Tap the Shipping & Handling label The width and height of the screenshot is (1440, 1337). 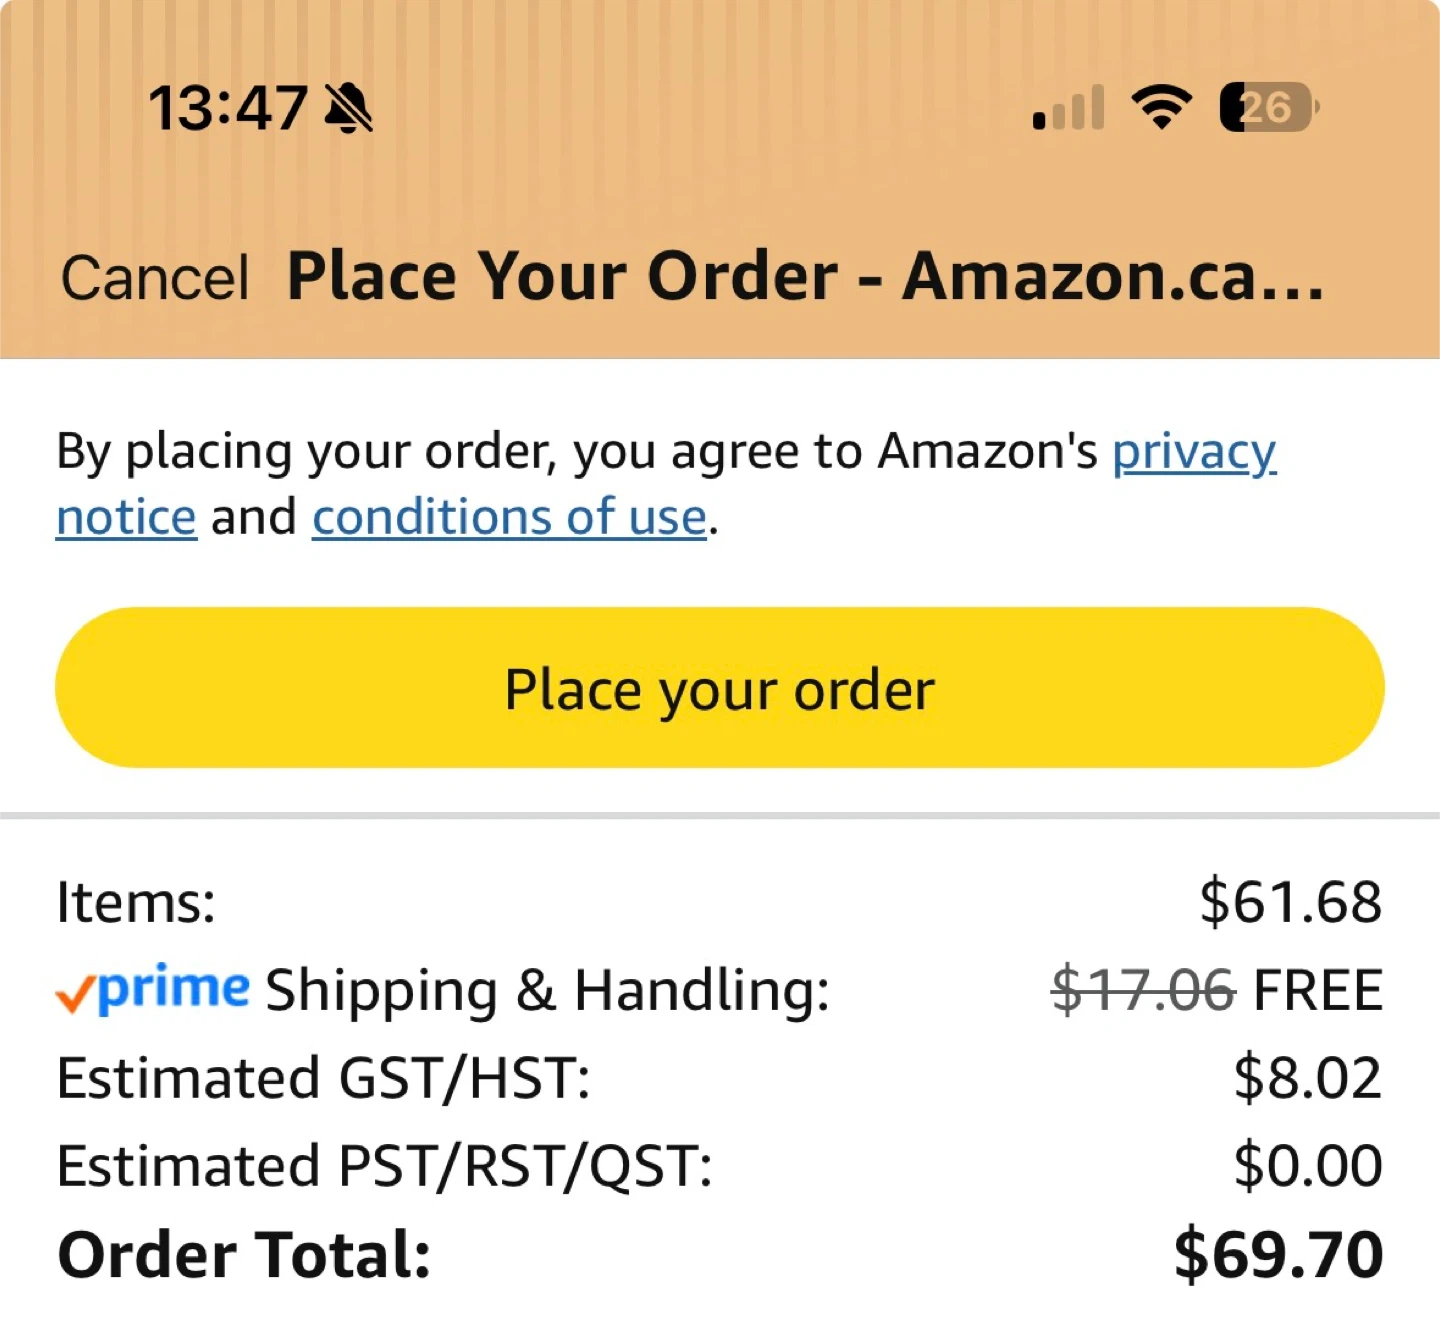tap(548, 991)
